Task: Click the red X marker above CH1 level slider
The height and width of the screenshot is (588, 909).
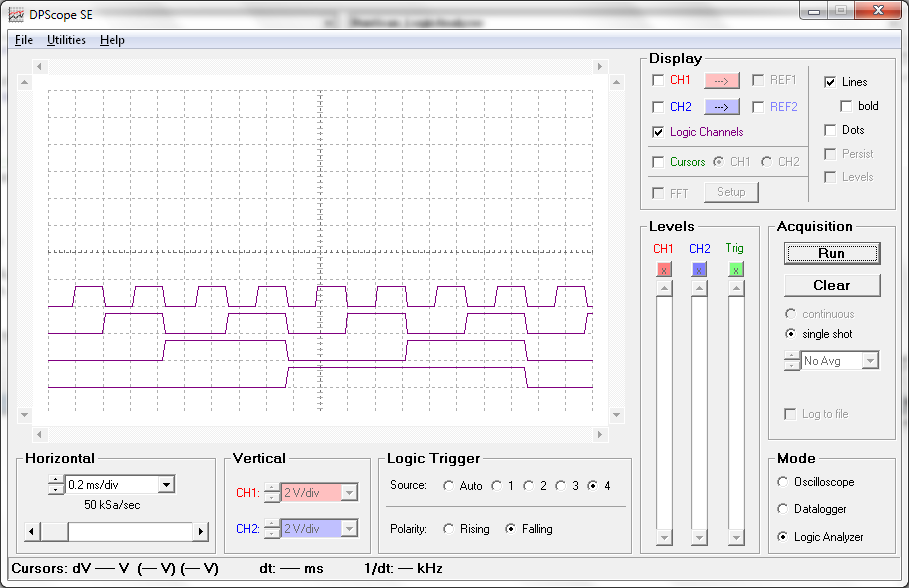Action: click(663, 269)
